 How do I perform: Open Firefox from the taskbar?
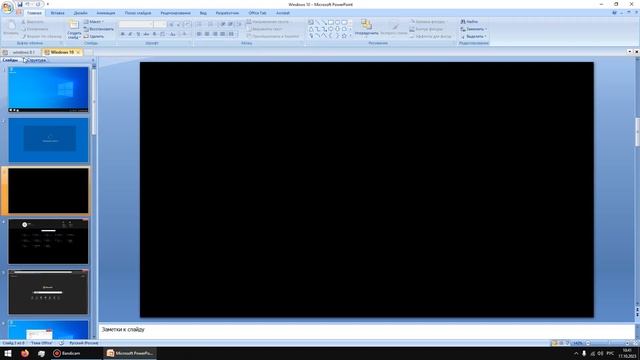tap(25, 353)
